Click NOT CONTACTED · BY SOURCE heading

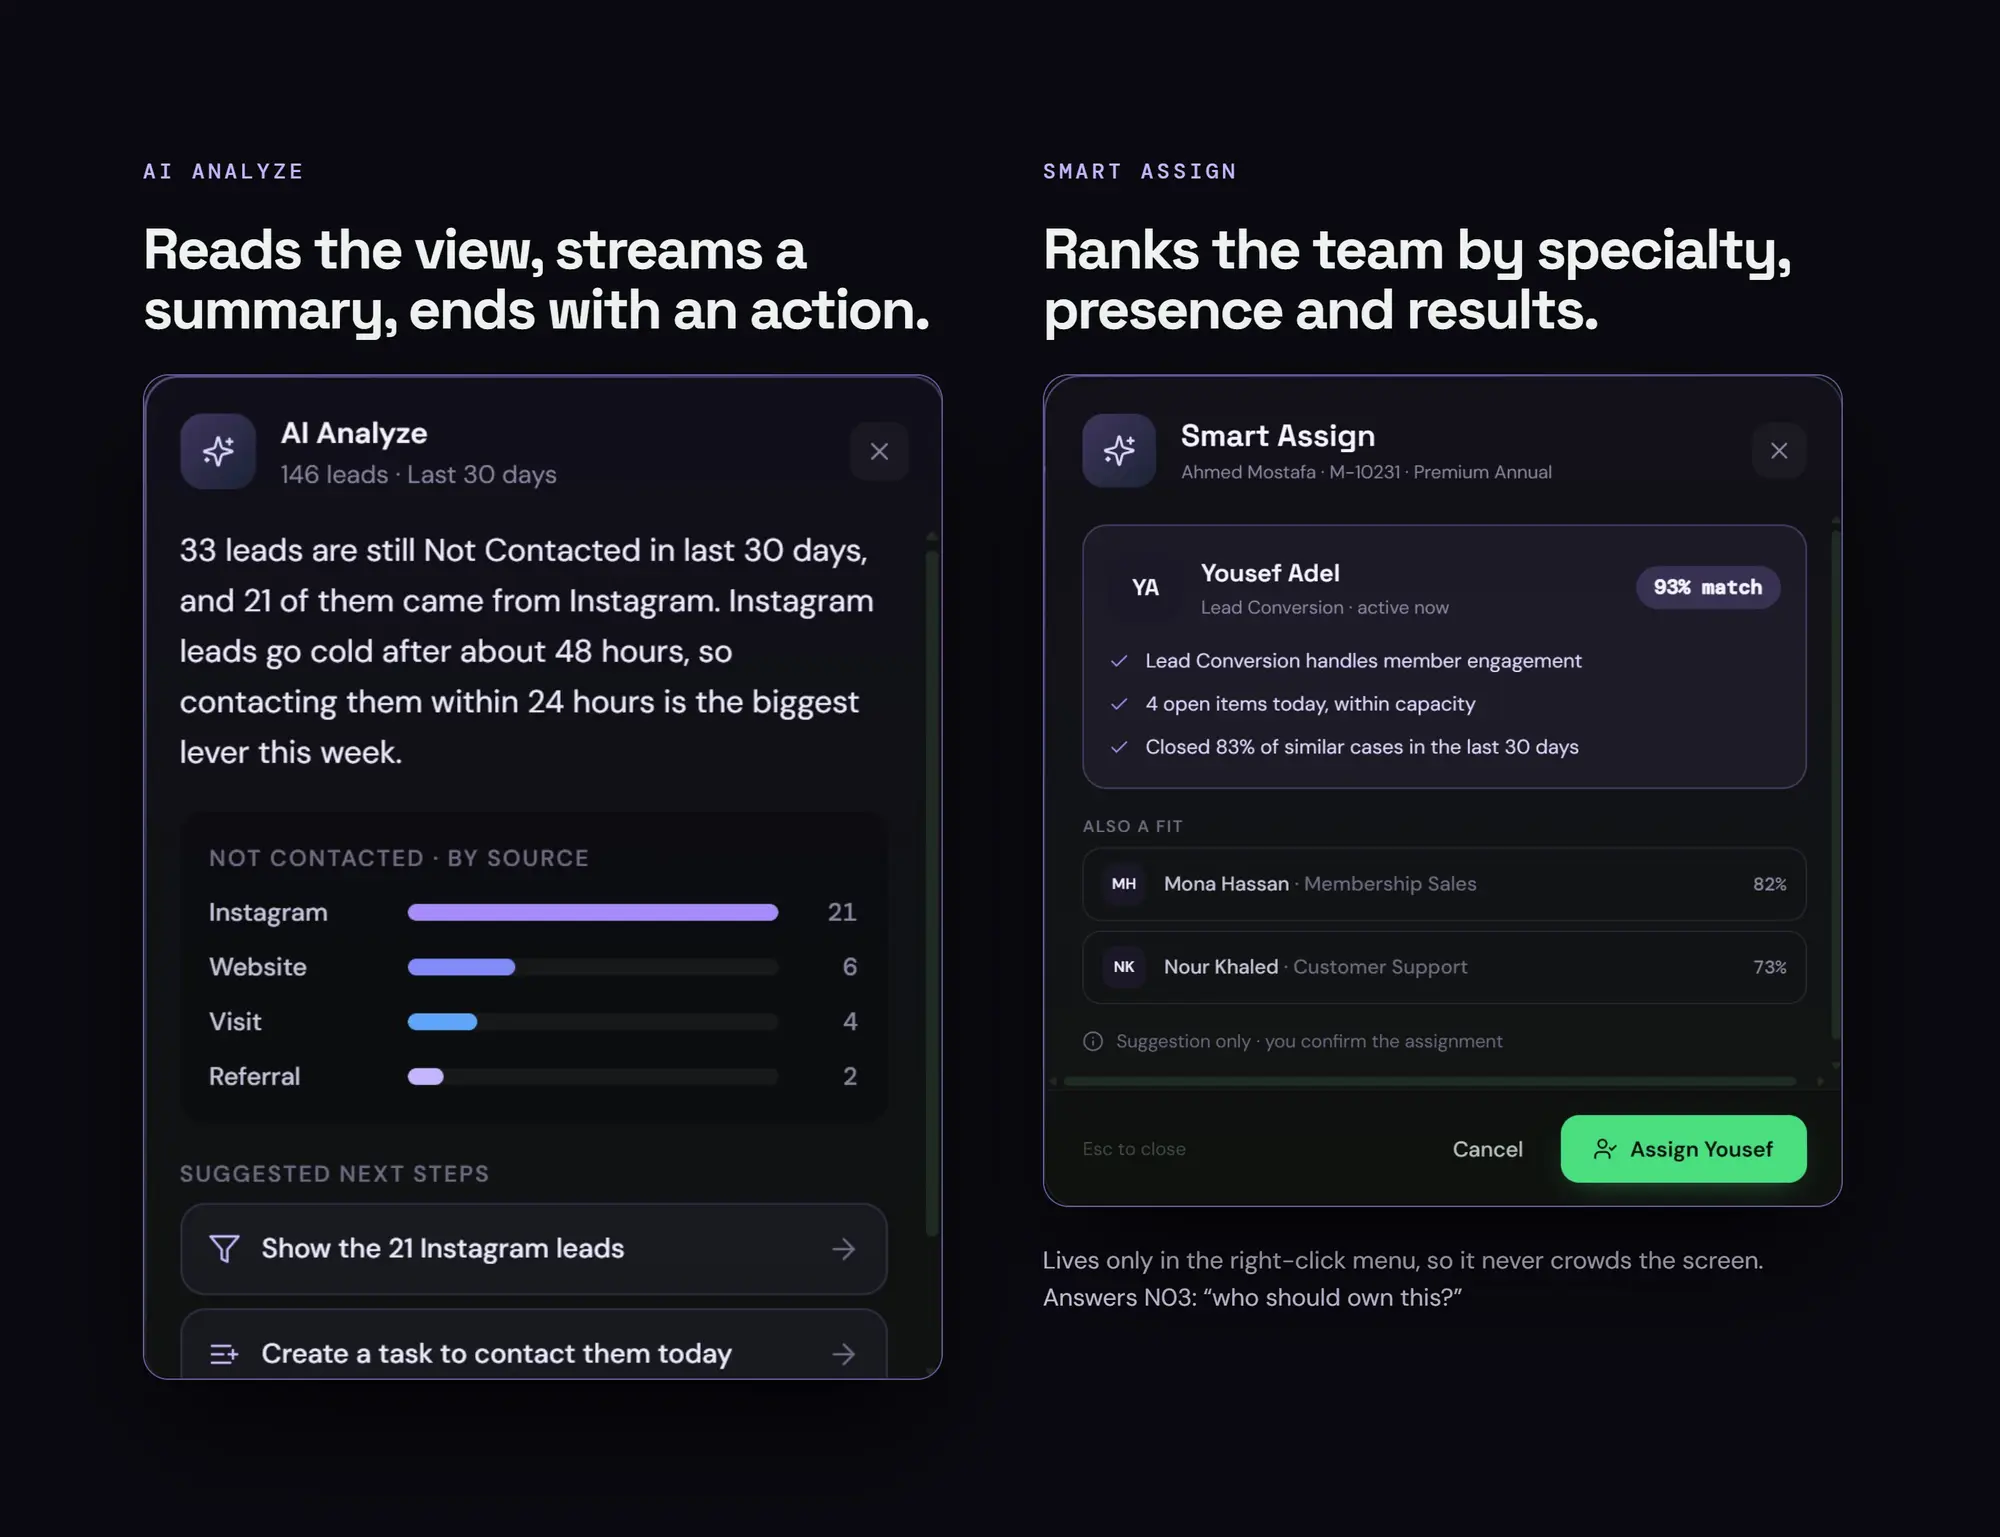click(399, 858)
